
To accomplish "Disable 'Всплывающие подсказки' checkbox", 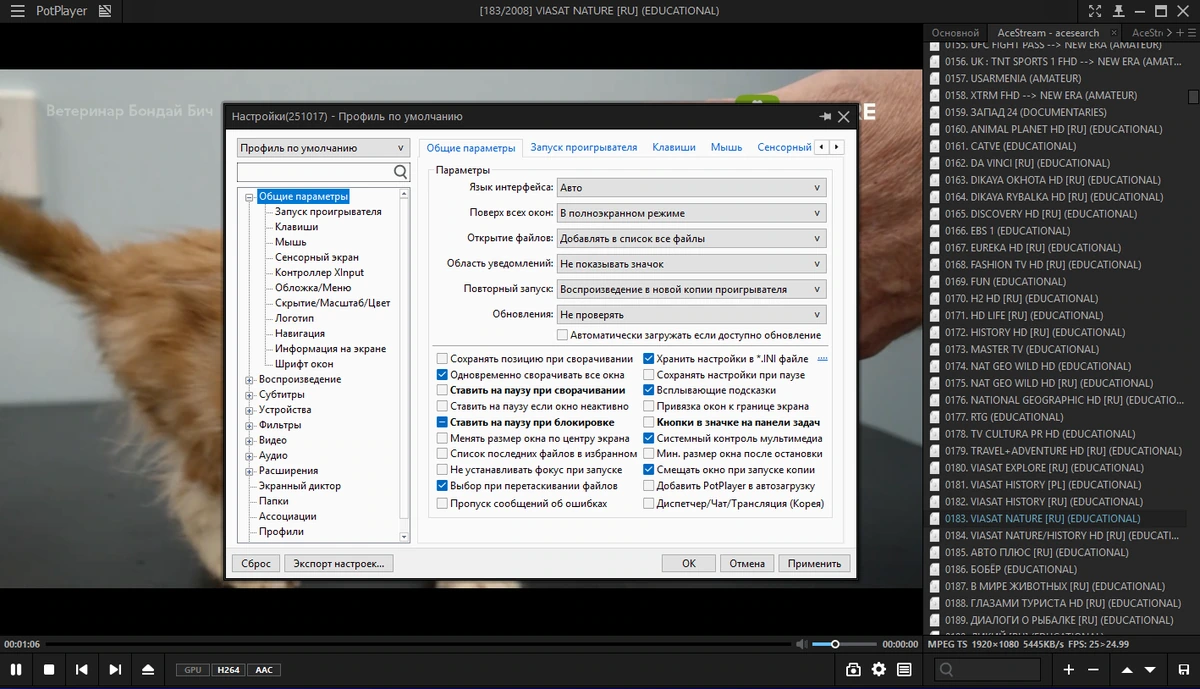I will (x=648, y=391).
